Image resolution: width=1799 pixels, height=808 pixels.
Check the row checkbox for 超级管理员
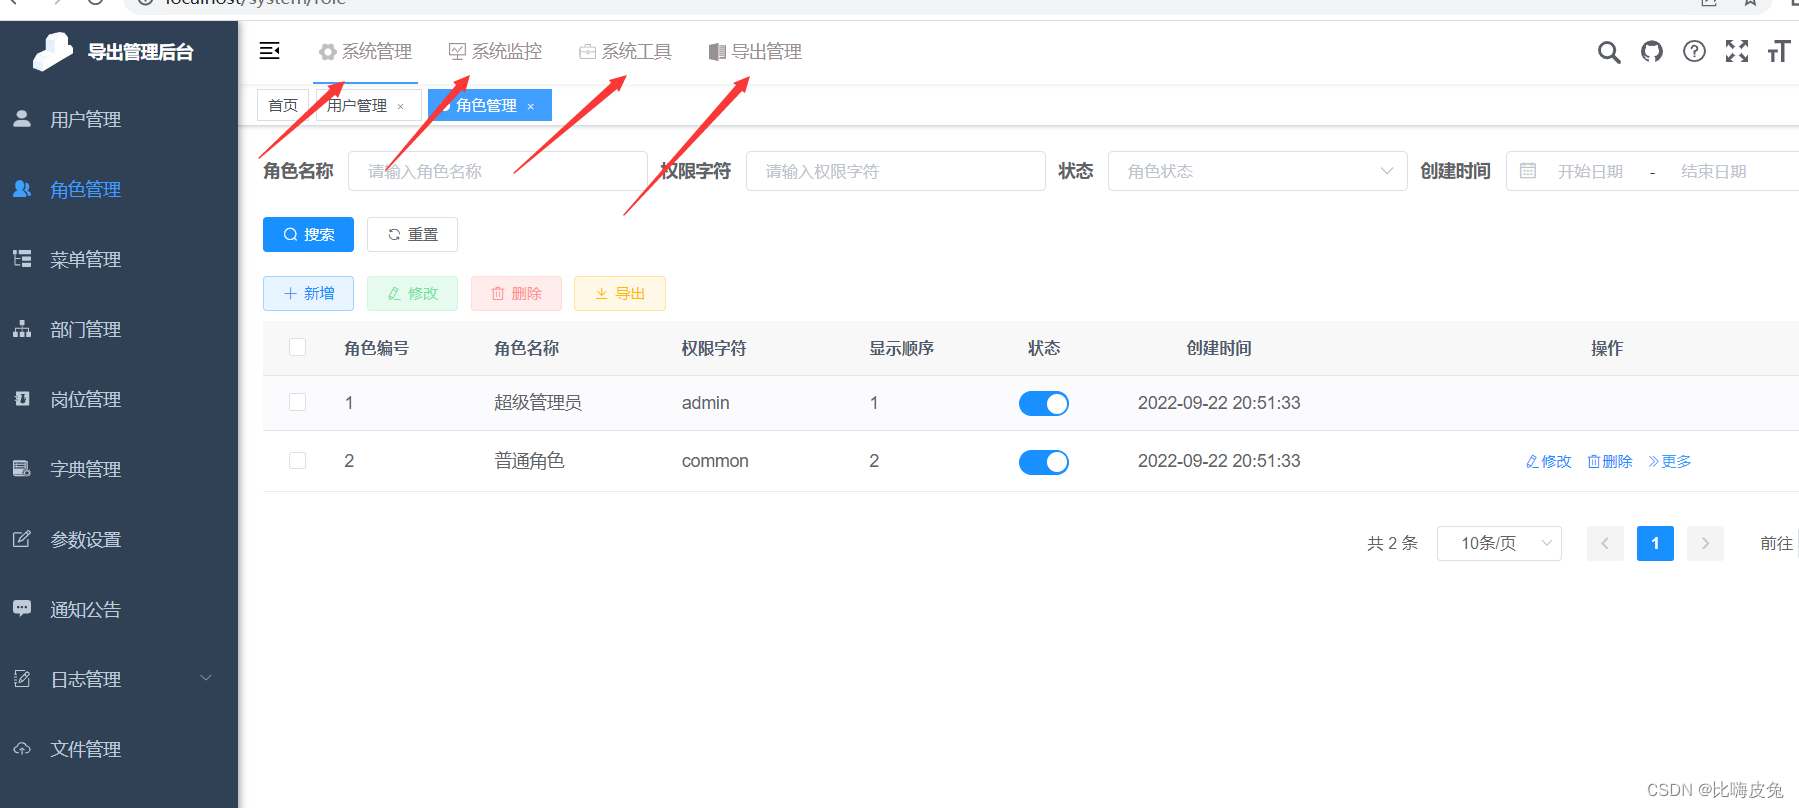297,402
